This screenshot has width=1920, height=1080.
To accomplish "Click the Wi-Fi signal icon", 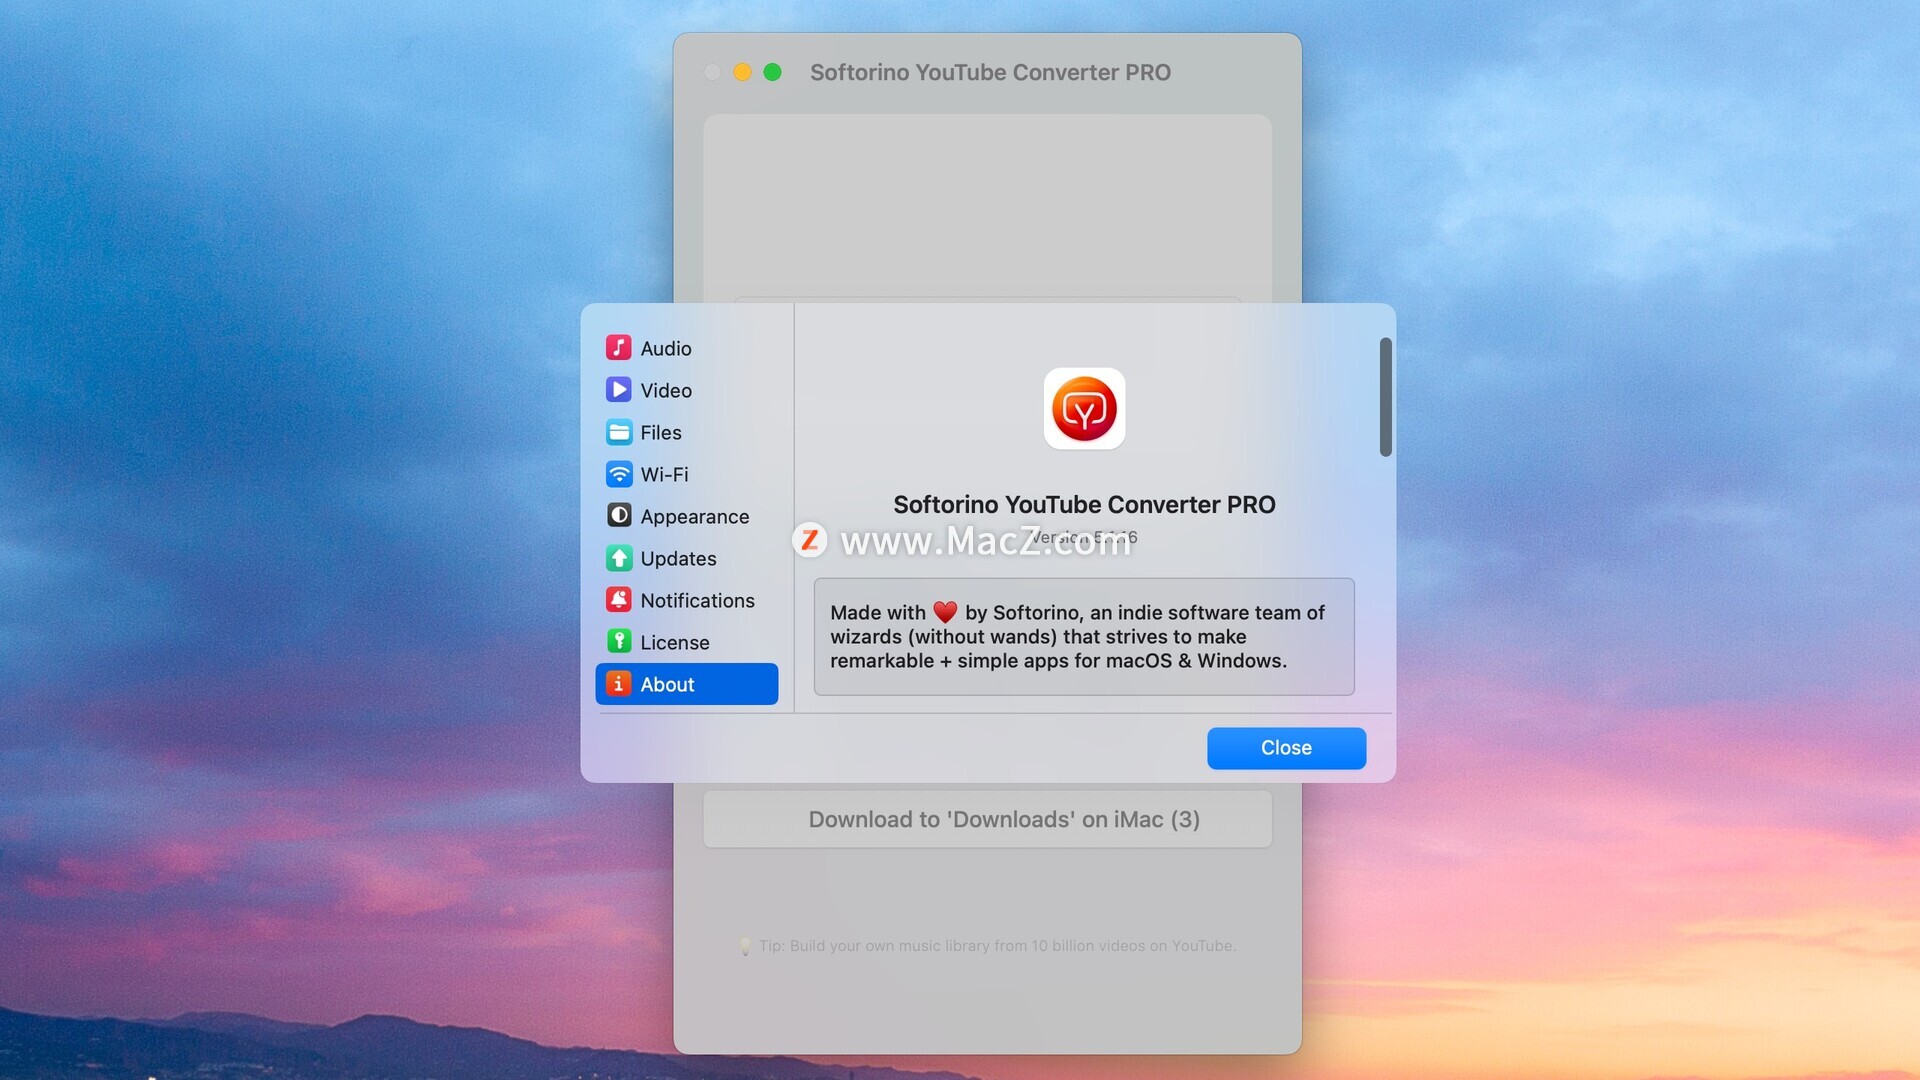I will [x=618, y=474].
